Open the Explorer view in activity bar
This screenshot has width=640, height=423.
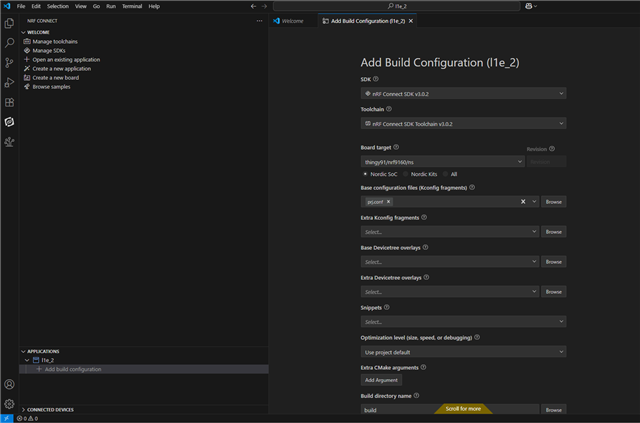(x=9, y=23)
